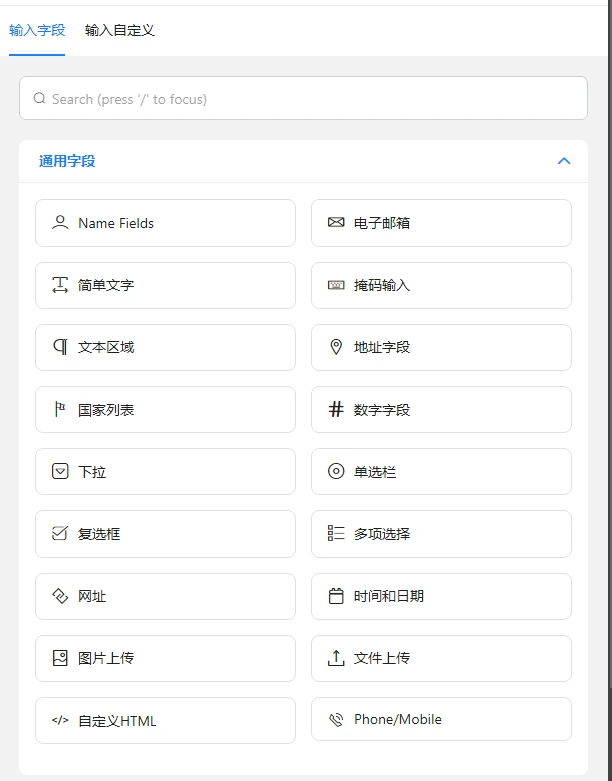Insert the 掩码输入 field
The width and height of the screenshot is (612, 781).
point(441,285)
